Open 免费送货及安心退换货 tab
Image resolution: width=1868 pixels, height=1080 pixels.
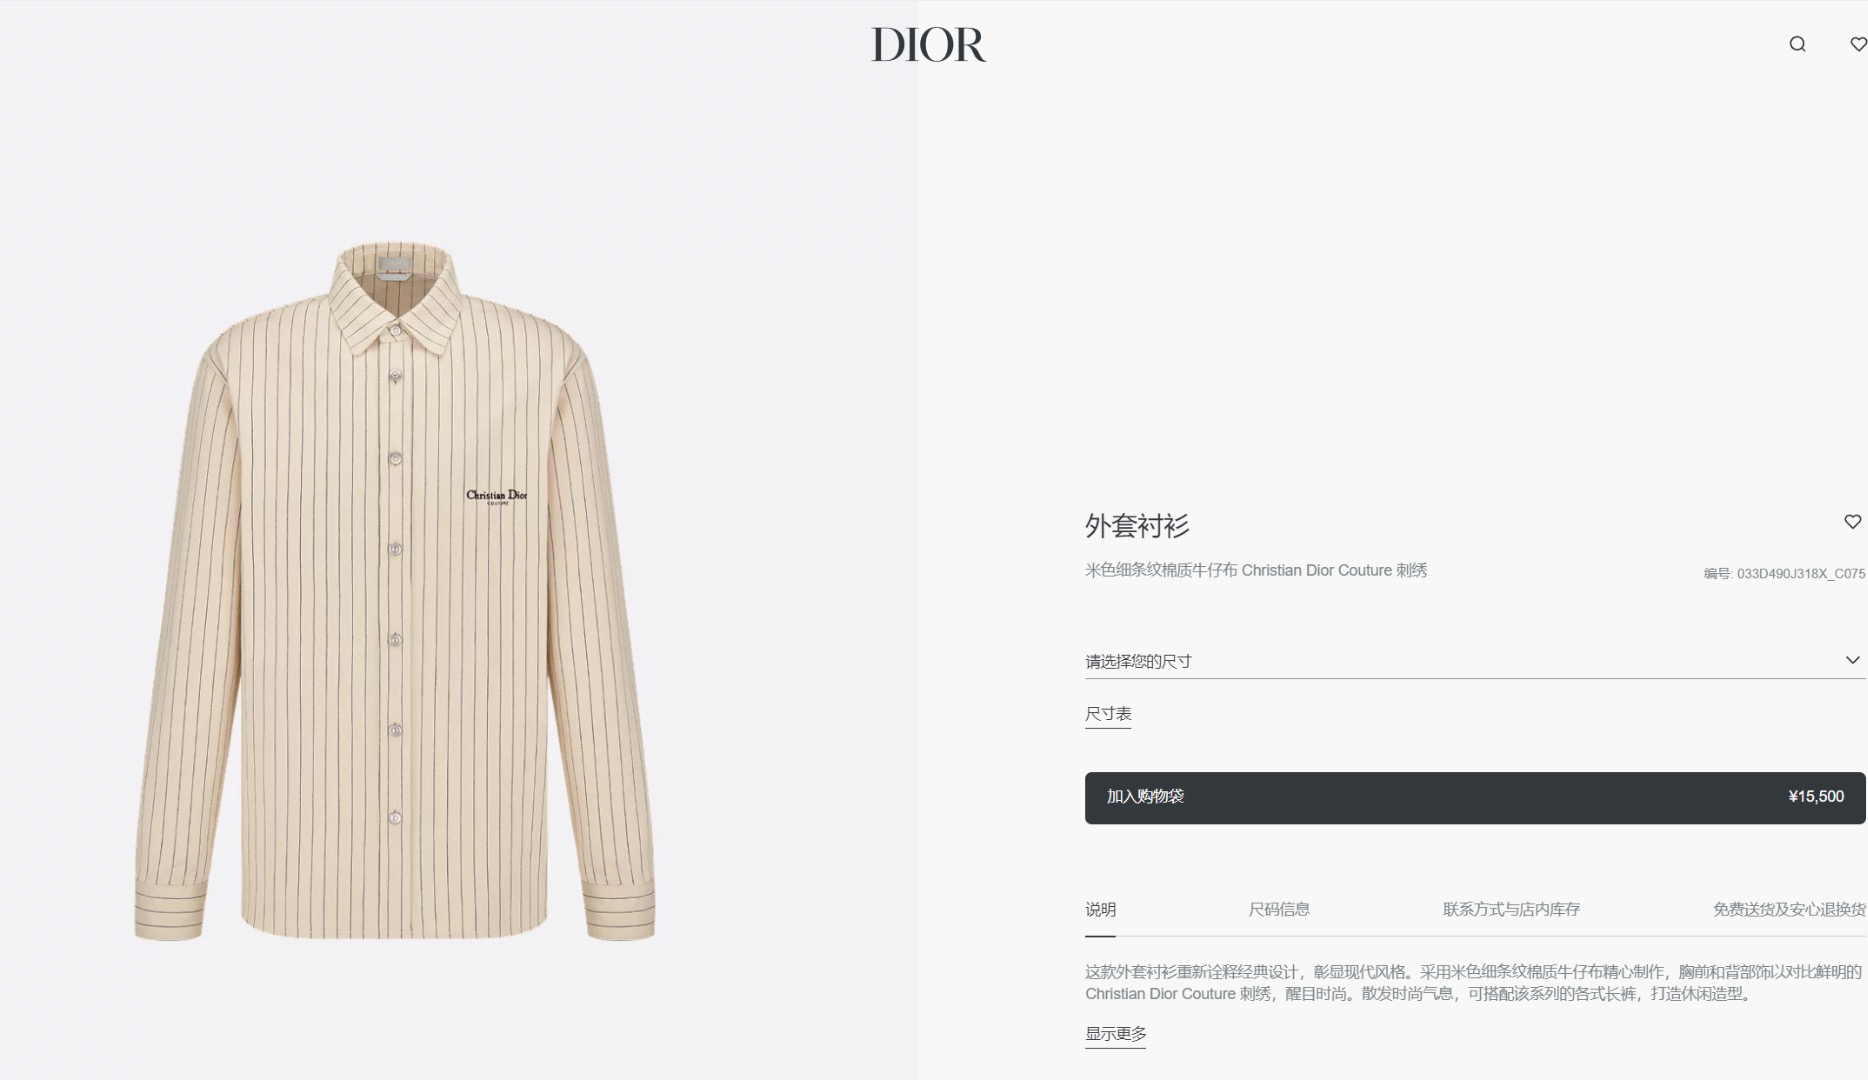1789,910
